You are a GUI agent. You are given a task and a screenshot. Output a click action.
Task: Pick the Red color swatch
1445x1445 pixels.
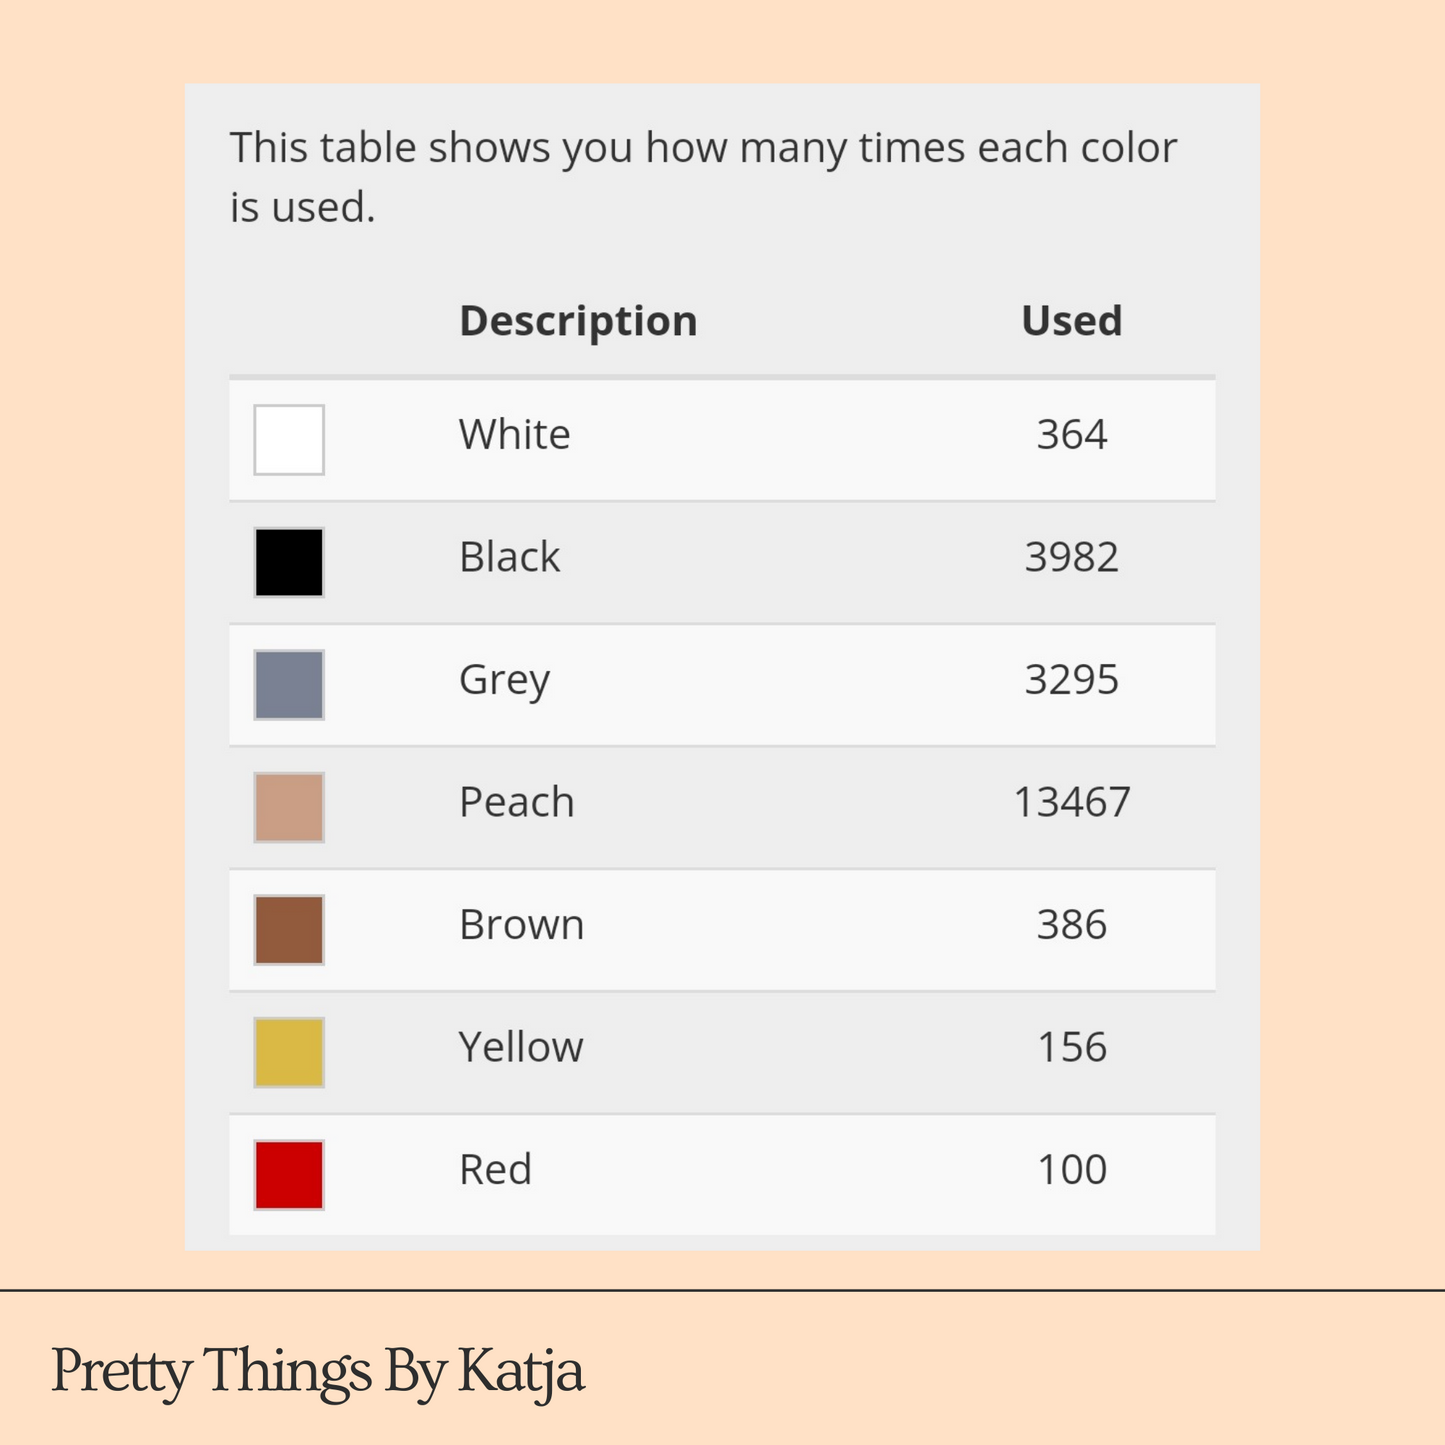click(289, 1175)
